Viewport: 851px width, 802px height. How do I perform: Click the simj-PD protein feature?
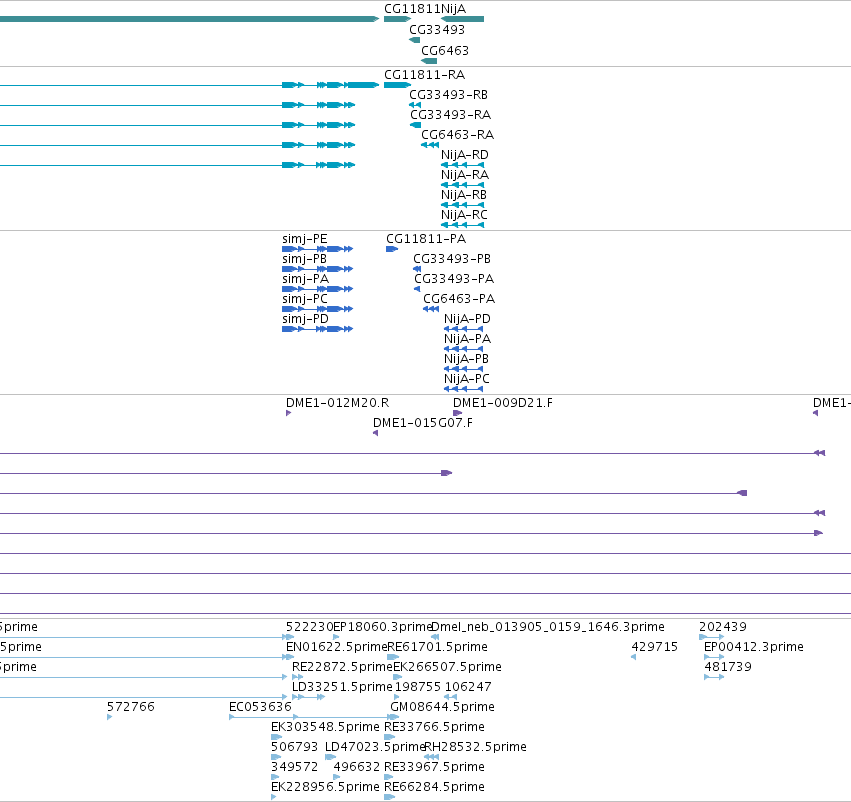[x=317, y=329]
